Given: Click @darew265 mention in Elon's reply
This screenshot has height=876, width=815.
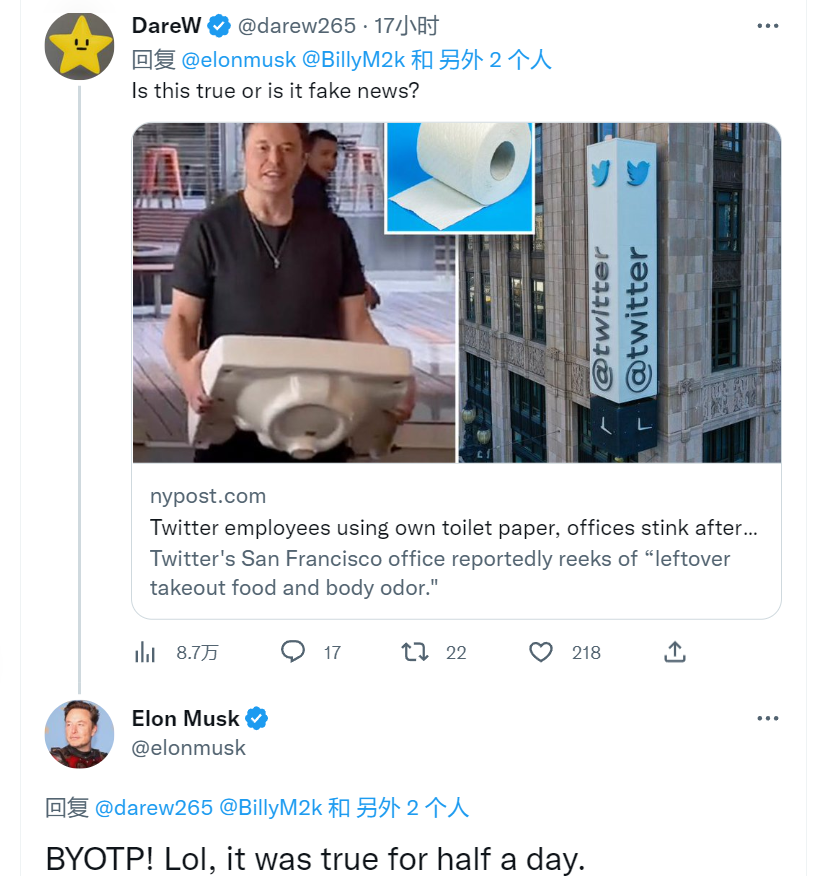Looking at the screenshot, I should click(153, 807).
